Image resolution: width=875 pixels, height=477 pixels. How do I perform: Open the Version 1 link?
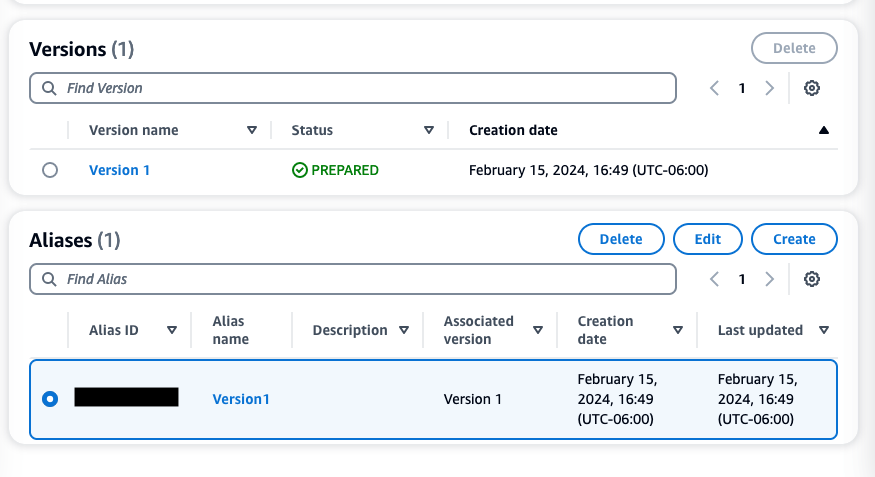click(x=119, y=170)
